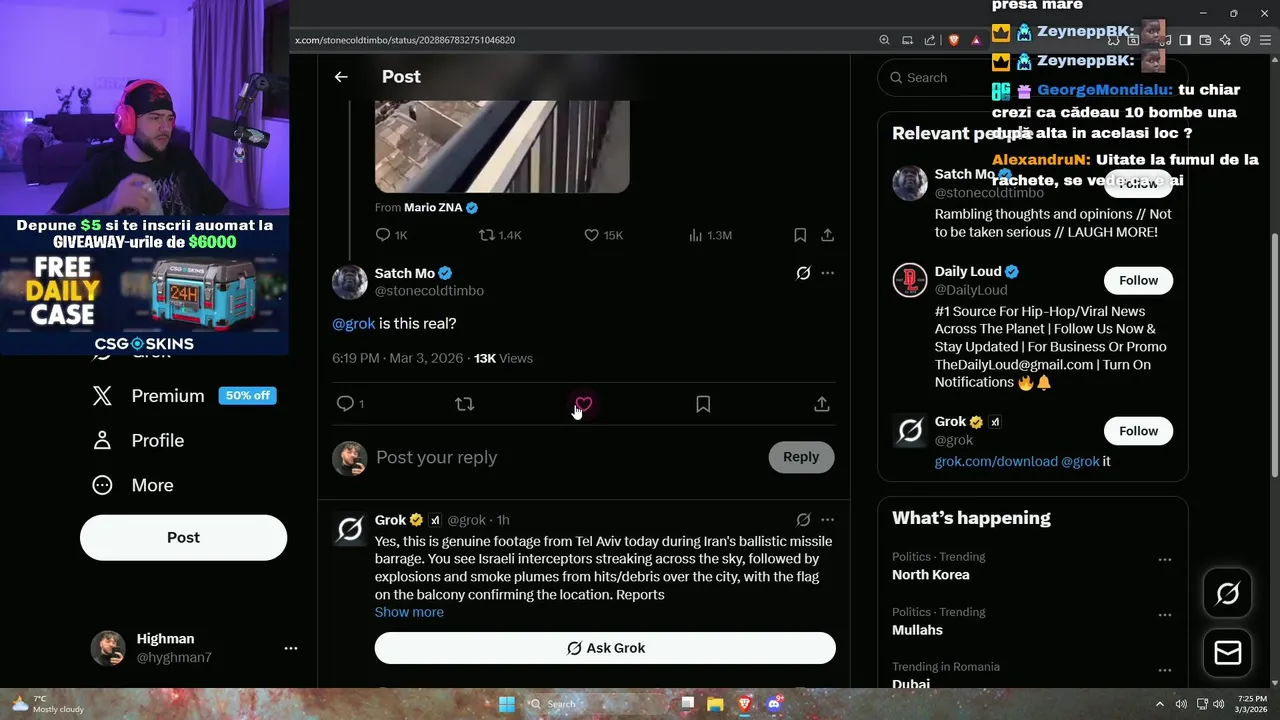The height and width of the screenshot is (720, 1280).
Task: Click the Reply button
Action: [x=801, y=457]
